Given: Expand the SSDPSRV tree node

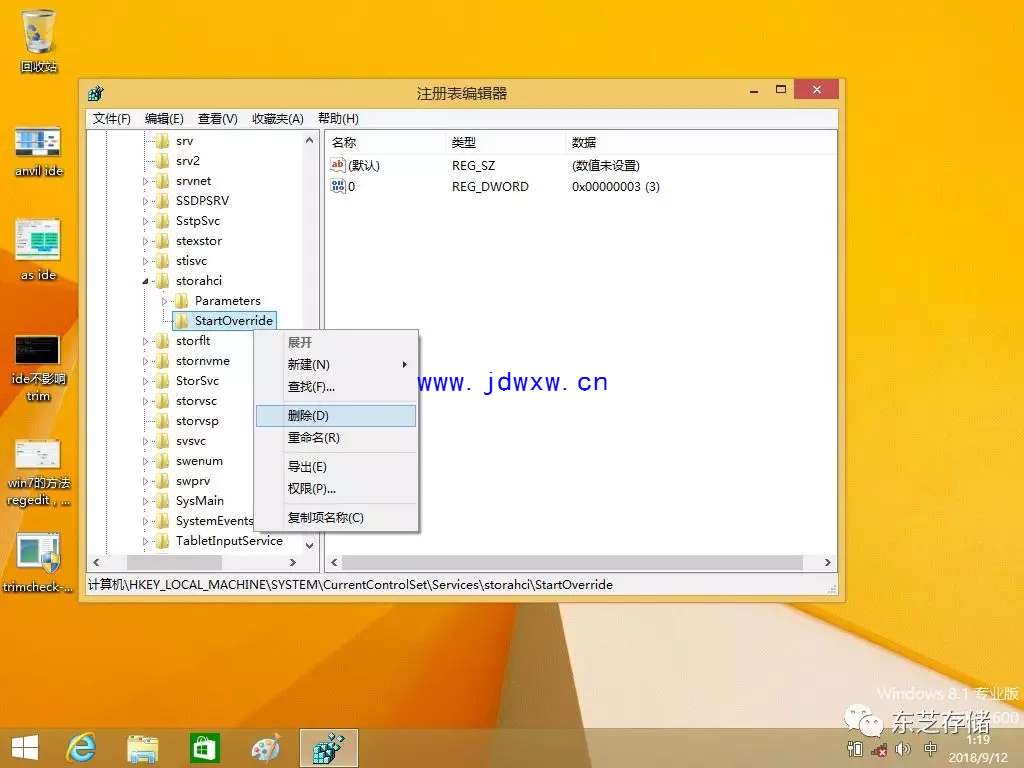Looking at the screenshot, I should [x=145, y=201].
